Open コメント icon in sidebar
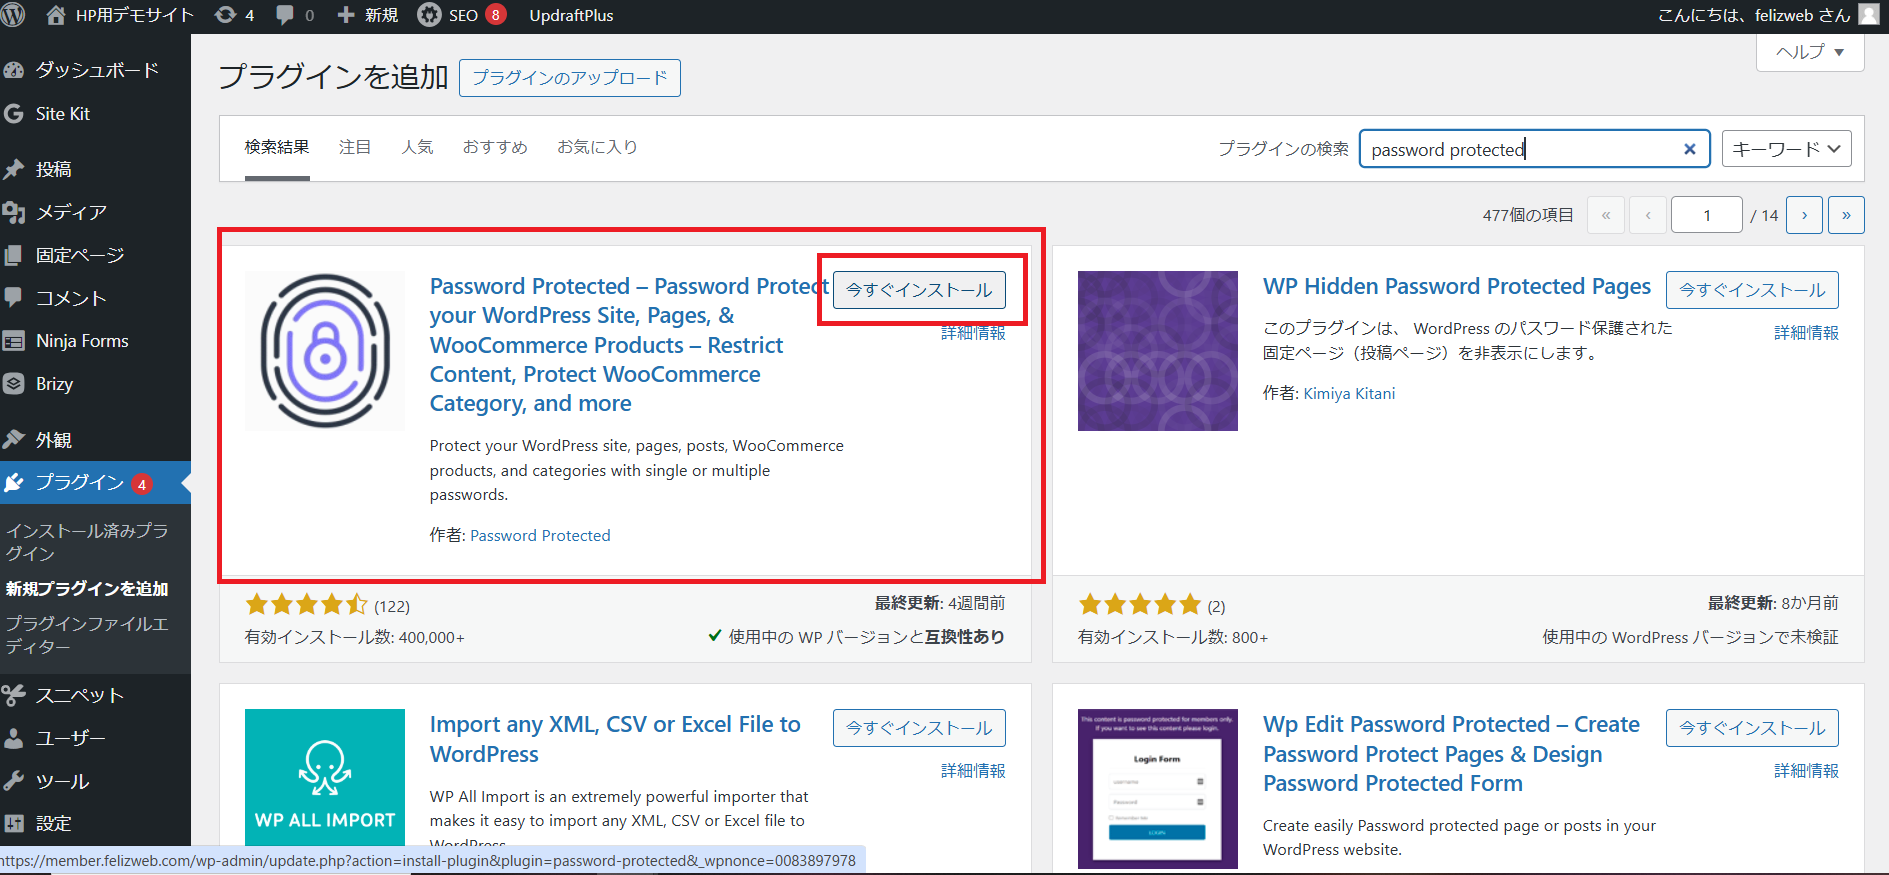1889x875 pixels. [14, 298]
